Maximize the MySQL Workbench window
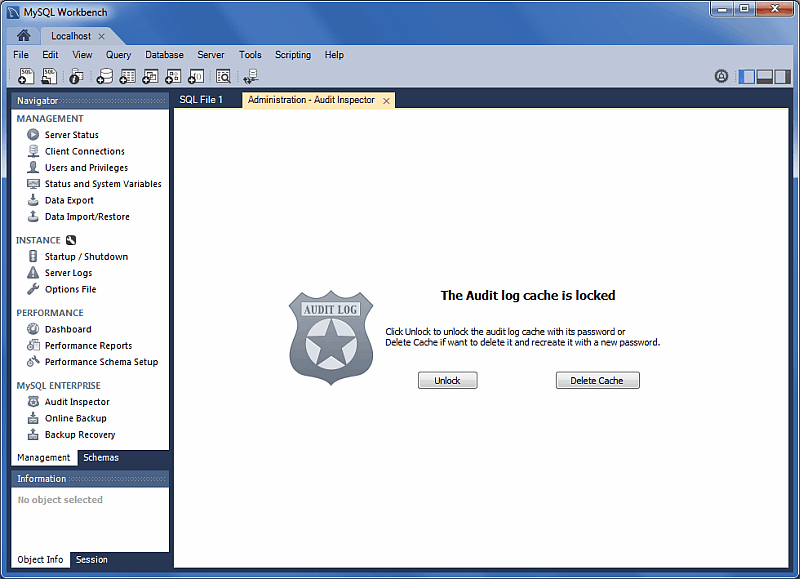This screenshot has width=800, height=579. (744, 9)
